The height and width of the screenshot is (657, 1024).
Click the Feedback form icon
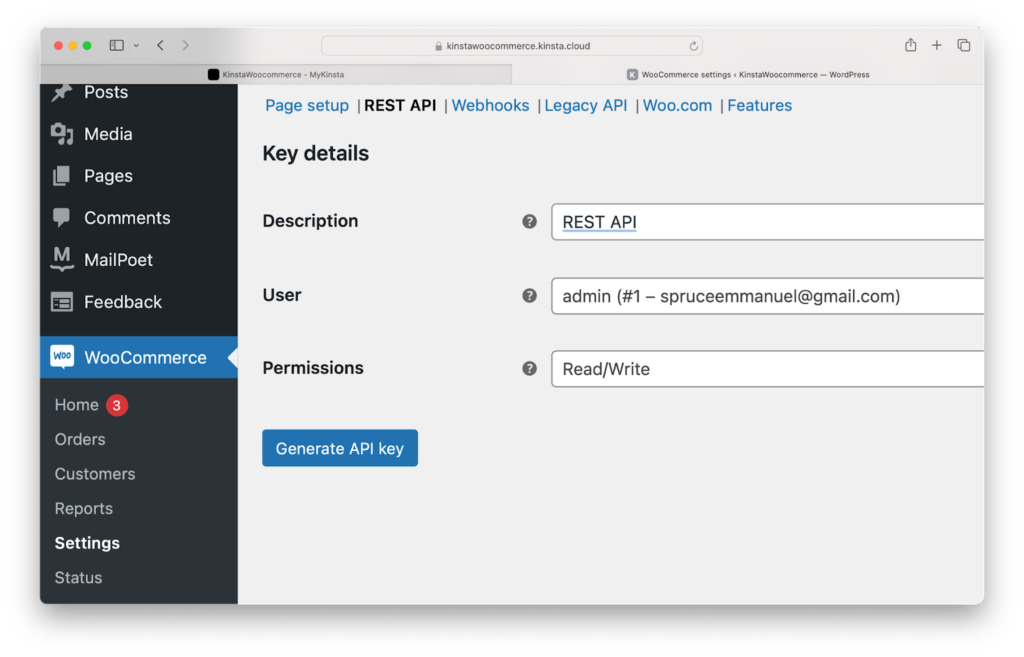tap(62, 302)
